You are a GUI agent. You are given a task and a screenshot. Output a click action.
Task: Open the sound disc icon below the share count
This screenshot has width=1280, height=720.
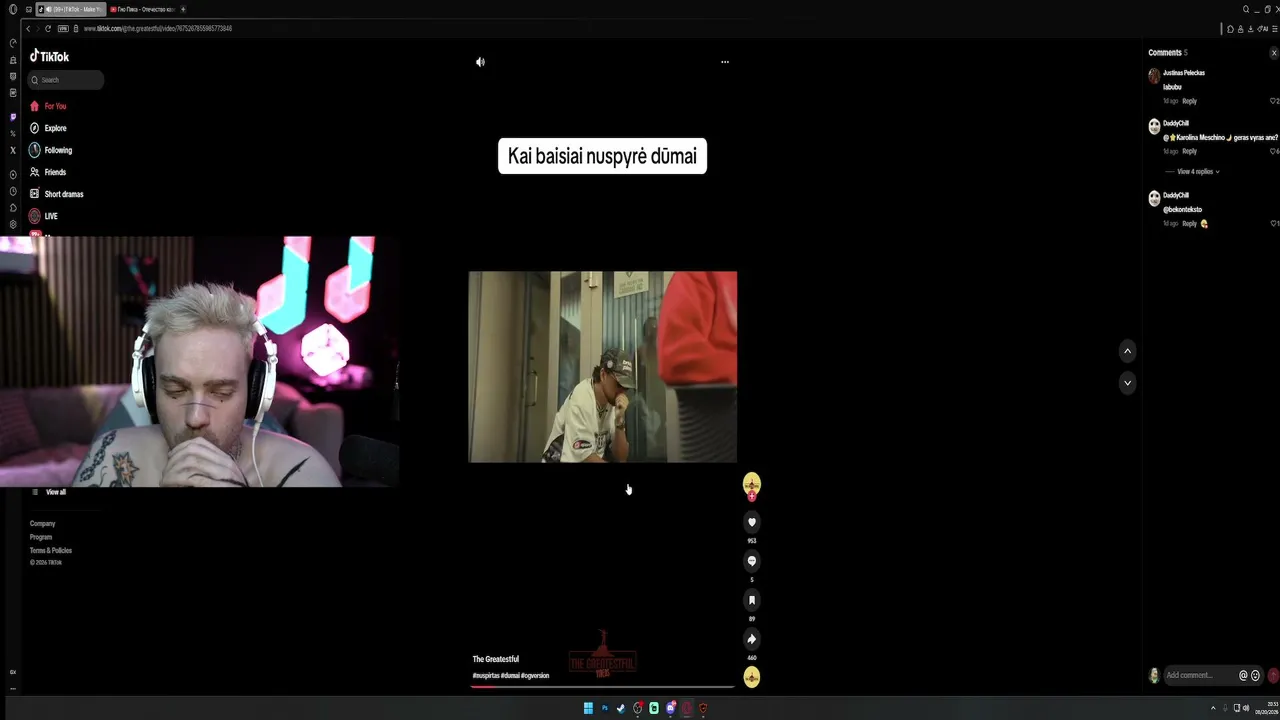pyautogui.click(x=752, y=677)
